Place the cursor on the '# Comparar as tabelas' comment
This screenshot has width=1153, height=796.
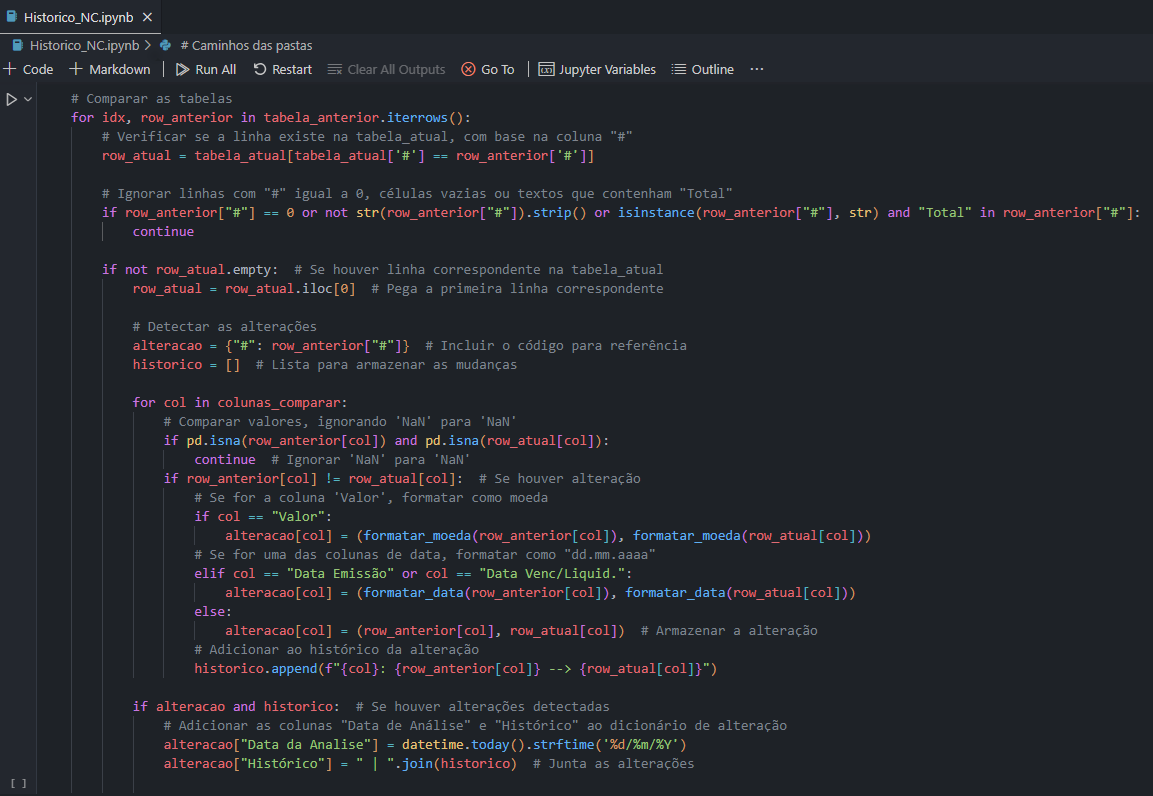(152, 98)
